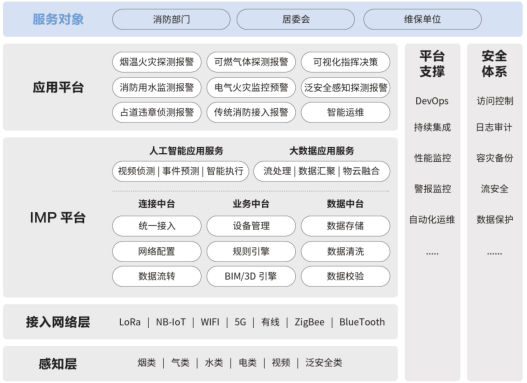Choose 数据清洗 under 数据中台
Image resolution: width=527 pixels, height=383 pixels.
[x=346, y=251]
